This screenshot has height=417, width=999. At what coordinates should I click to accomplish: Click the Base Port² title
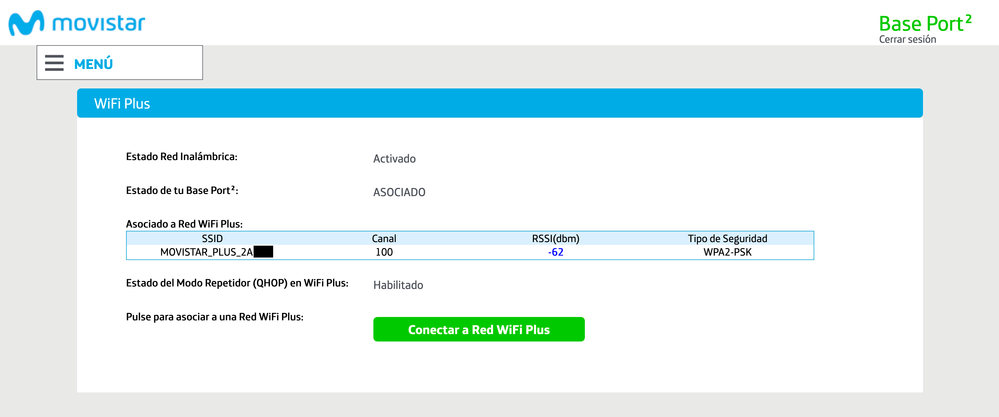[924, 22]
